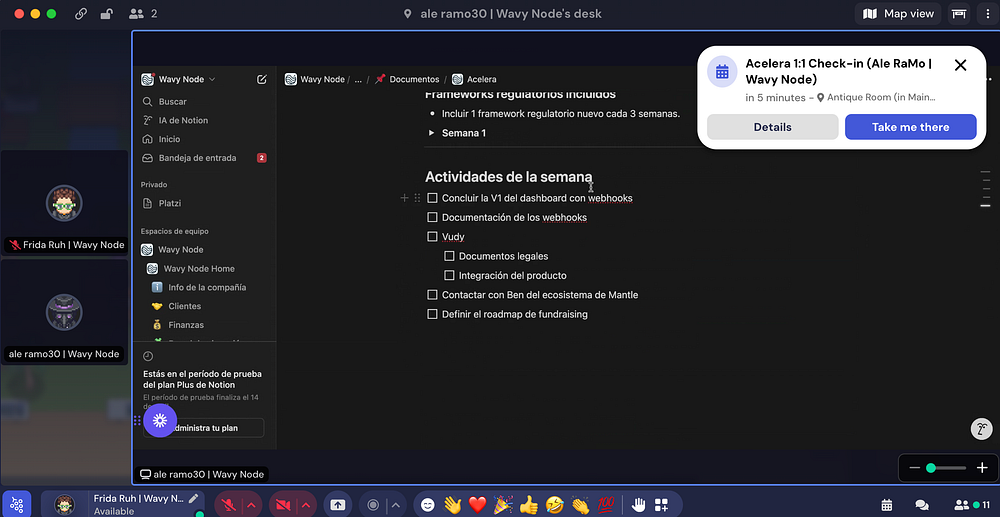
Task: Click Documentos in the breadcrumb
Action: pos(408,79)
